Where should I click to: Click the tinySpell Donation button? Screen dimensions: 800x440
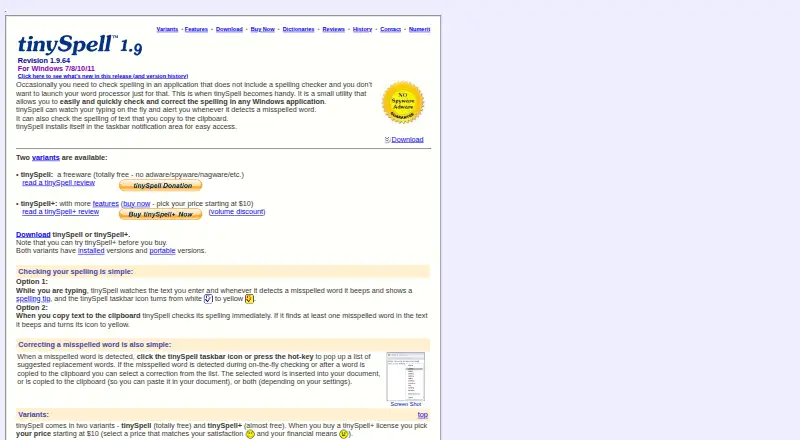[x=161, y=185]
